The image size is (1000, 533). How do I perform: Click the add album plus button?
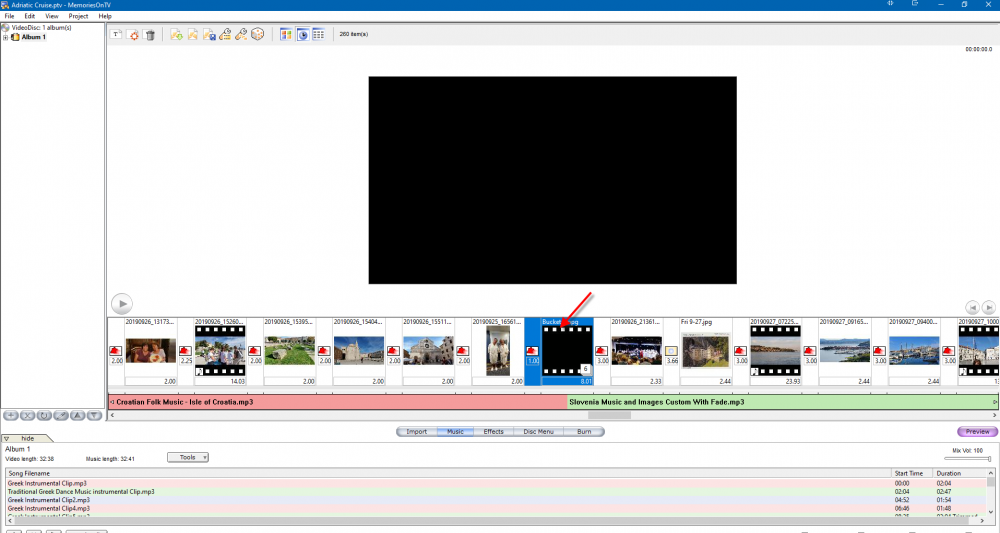(10, 414)
